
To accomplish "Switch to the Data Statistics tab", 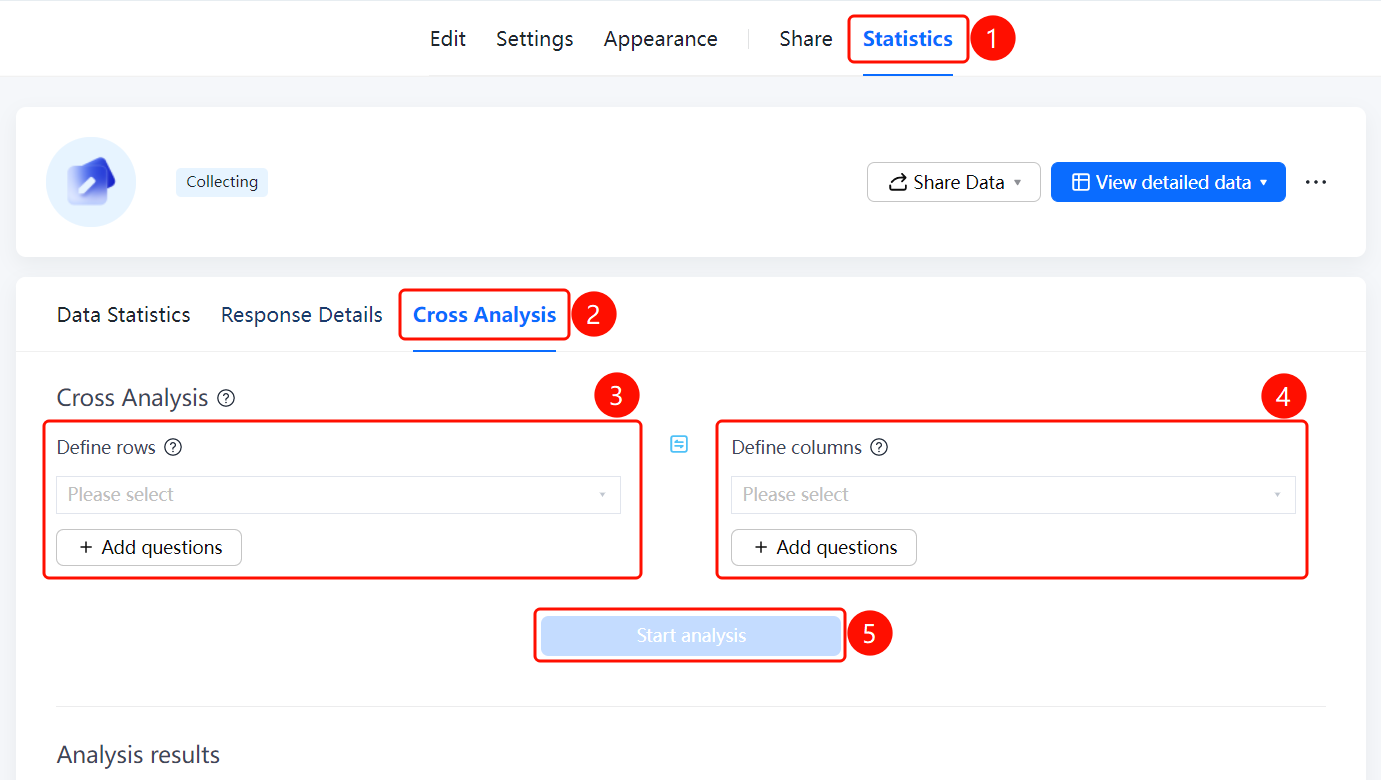I will [x=124, y=315].
